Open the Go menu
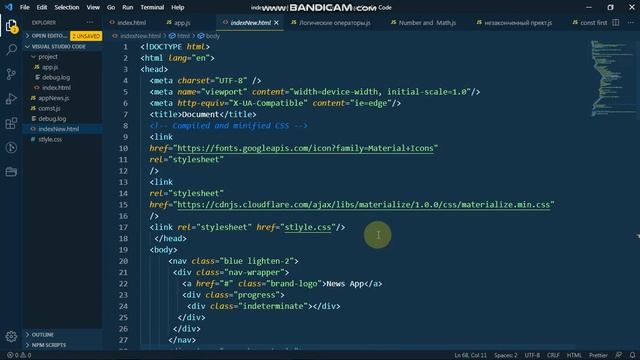This screenshot has width=640, height=360. [111, 7]
